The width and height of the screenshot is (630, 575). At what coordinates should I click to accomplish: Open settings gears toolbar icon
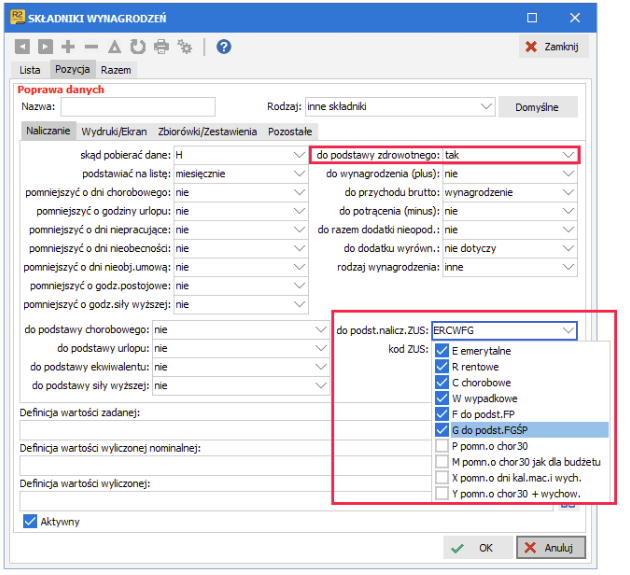tap(185, 47)
